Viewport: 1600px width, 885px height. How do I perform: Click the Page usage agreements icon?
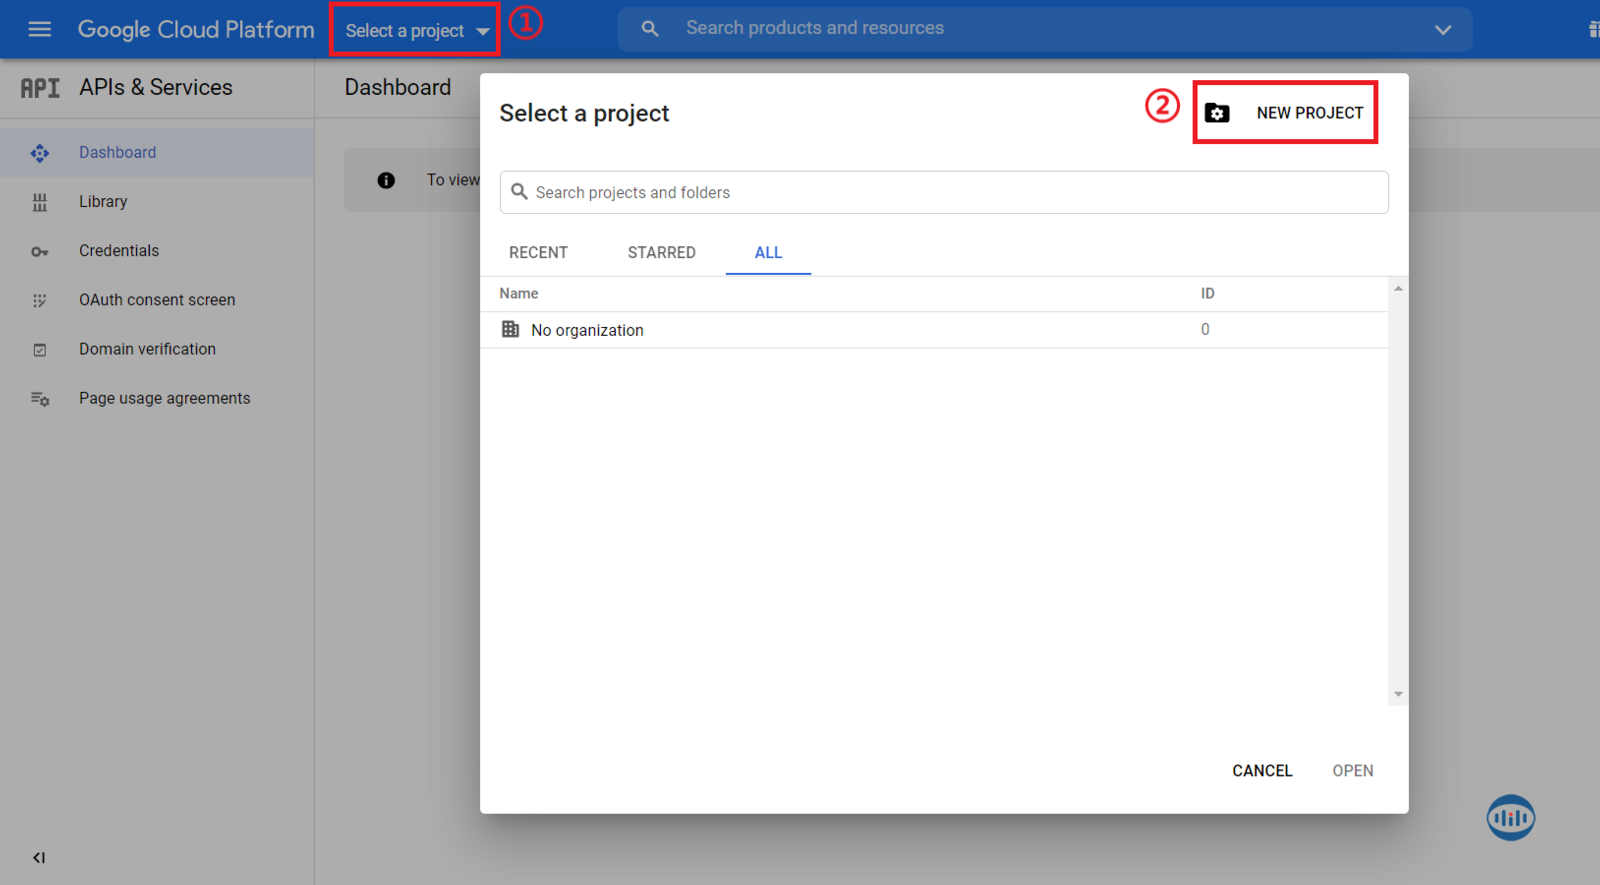[x=40, y=399]
